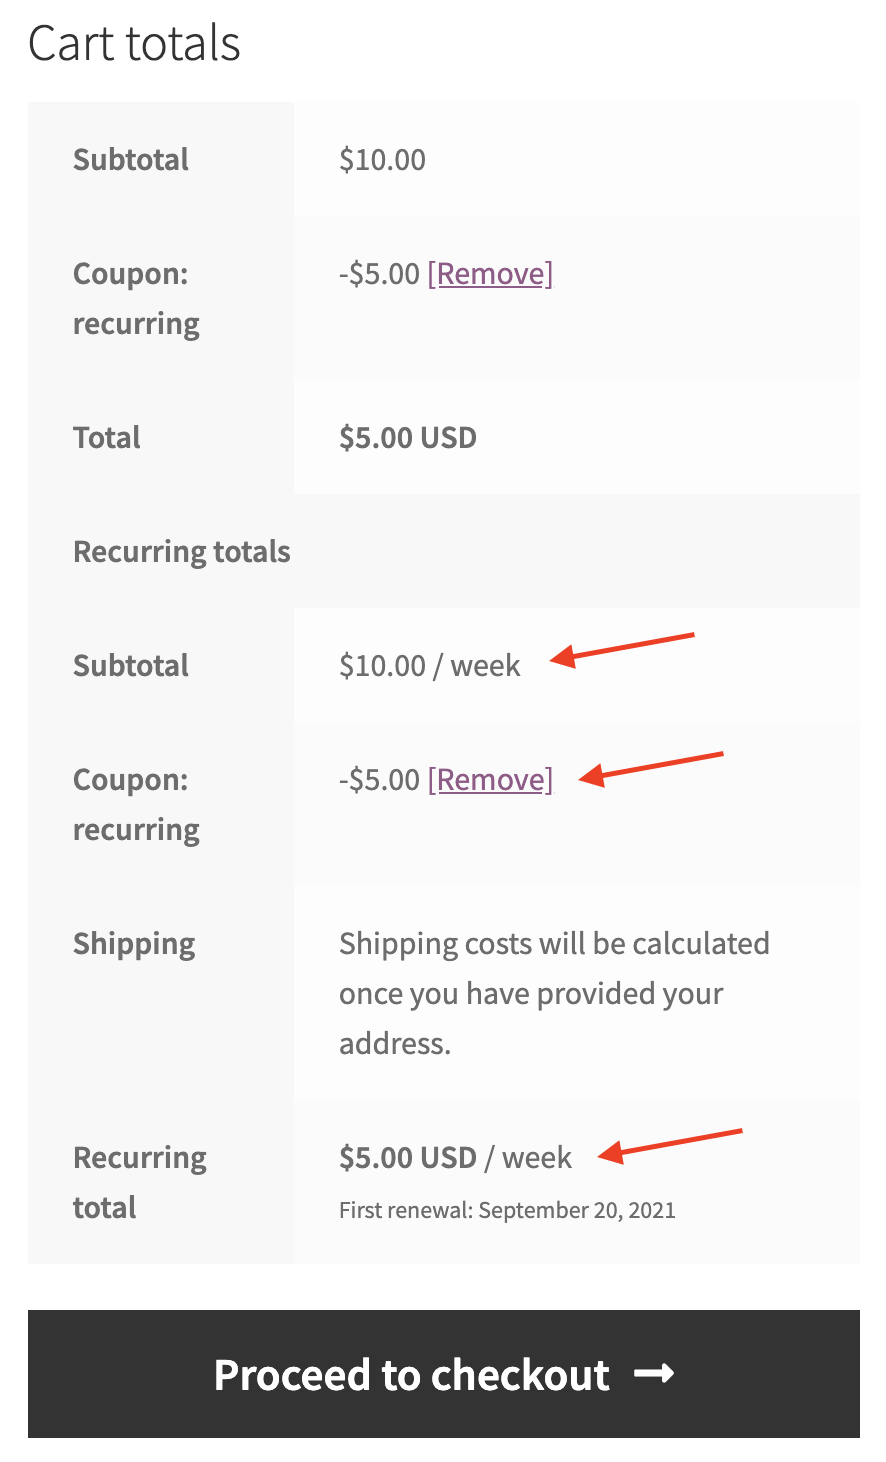Click the Recurring total row label
The width and height of the screenshot is (886, 1462).
click(x=139, y=1182)
